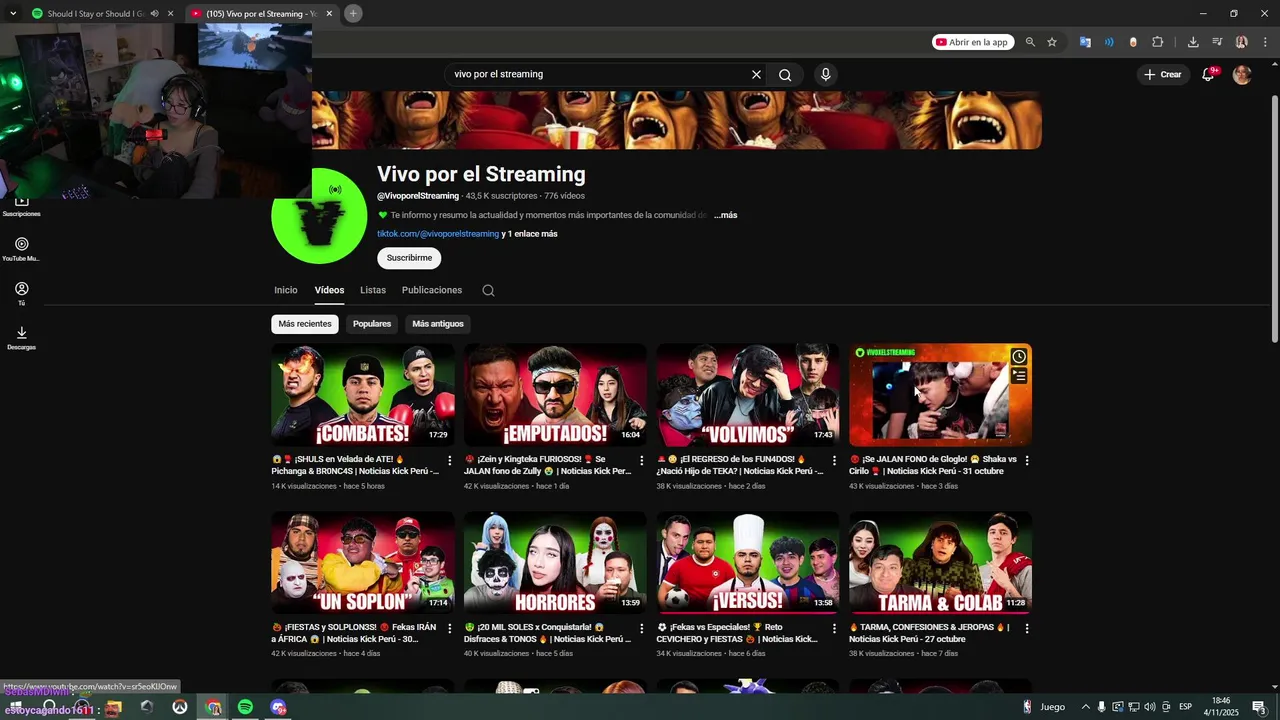1280x720 pixels.
Task: Open options menu for JALAN FONO de Gloglo video
Action: 1026,460
